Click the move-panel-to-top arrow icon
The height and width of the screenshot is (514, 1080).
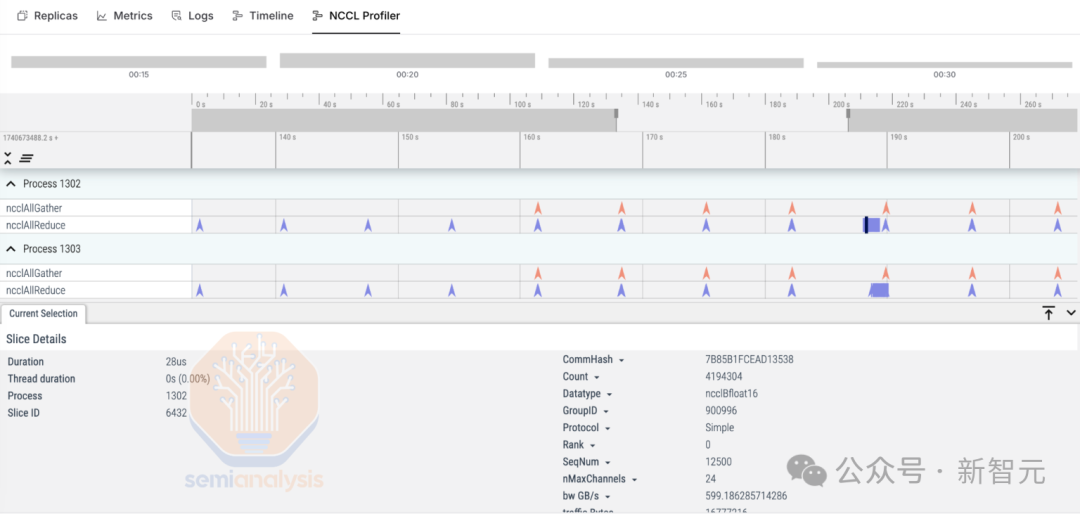(1048, 313)
